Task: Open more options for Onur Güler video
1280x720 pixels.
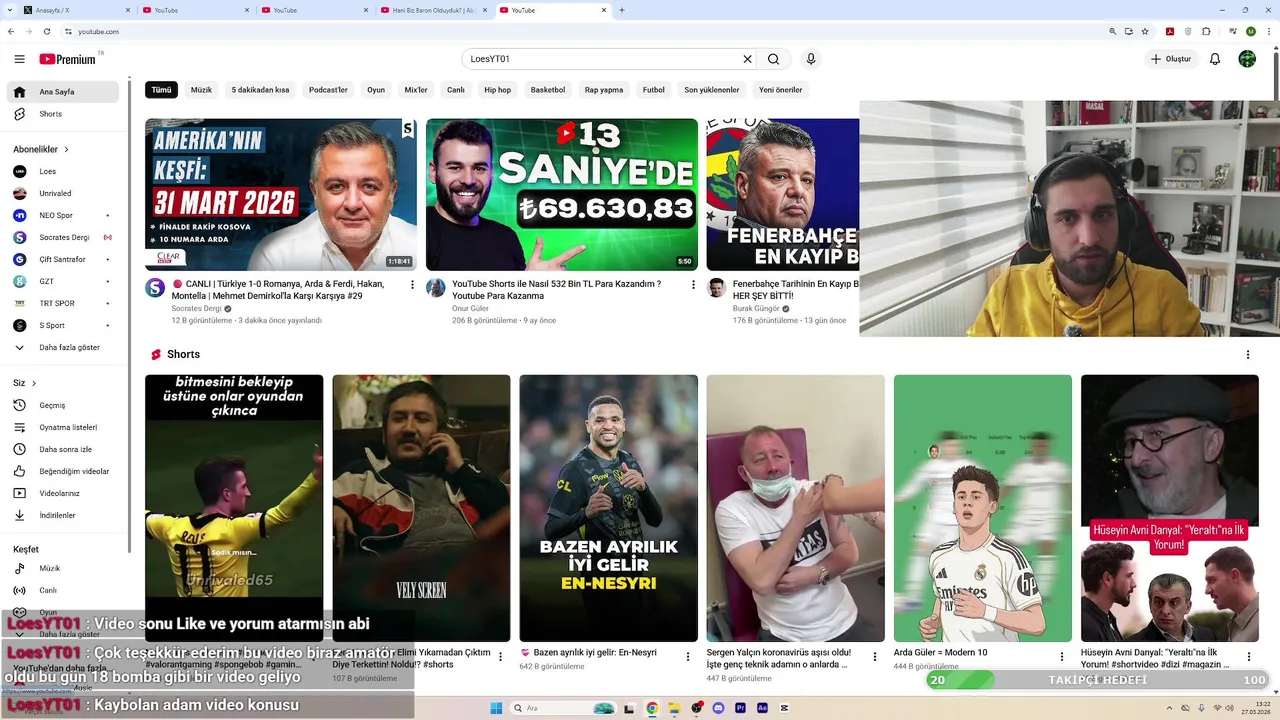Action: click(x=693, y=285)
